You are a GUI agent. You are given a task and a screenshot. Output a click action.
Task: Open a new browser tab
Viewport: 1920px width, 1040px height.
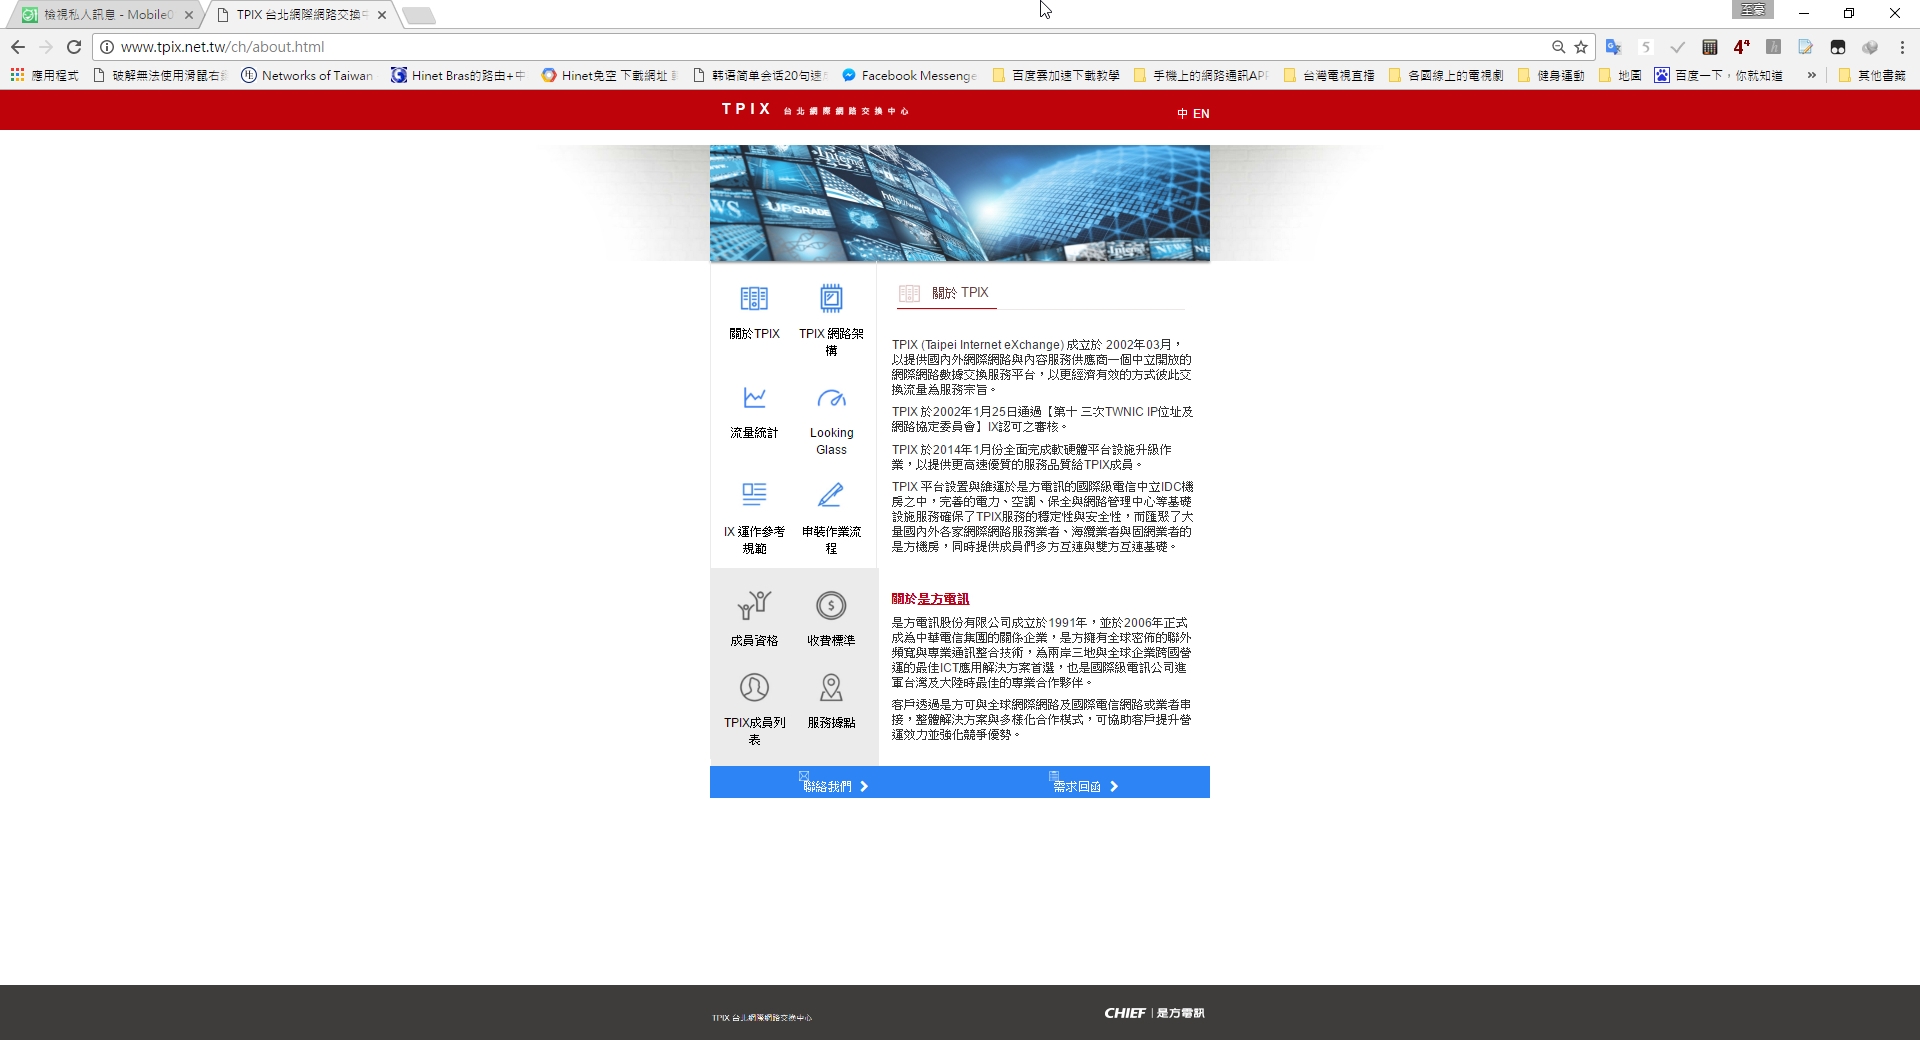419,15
